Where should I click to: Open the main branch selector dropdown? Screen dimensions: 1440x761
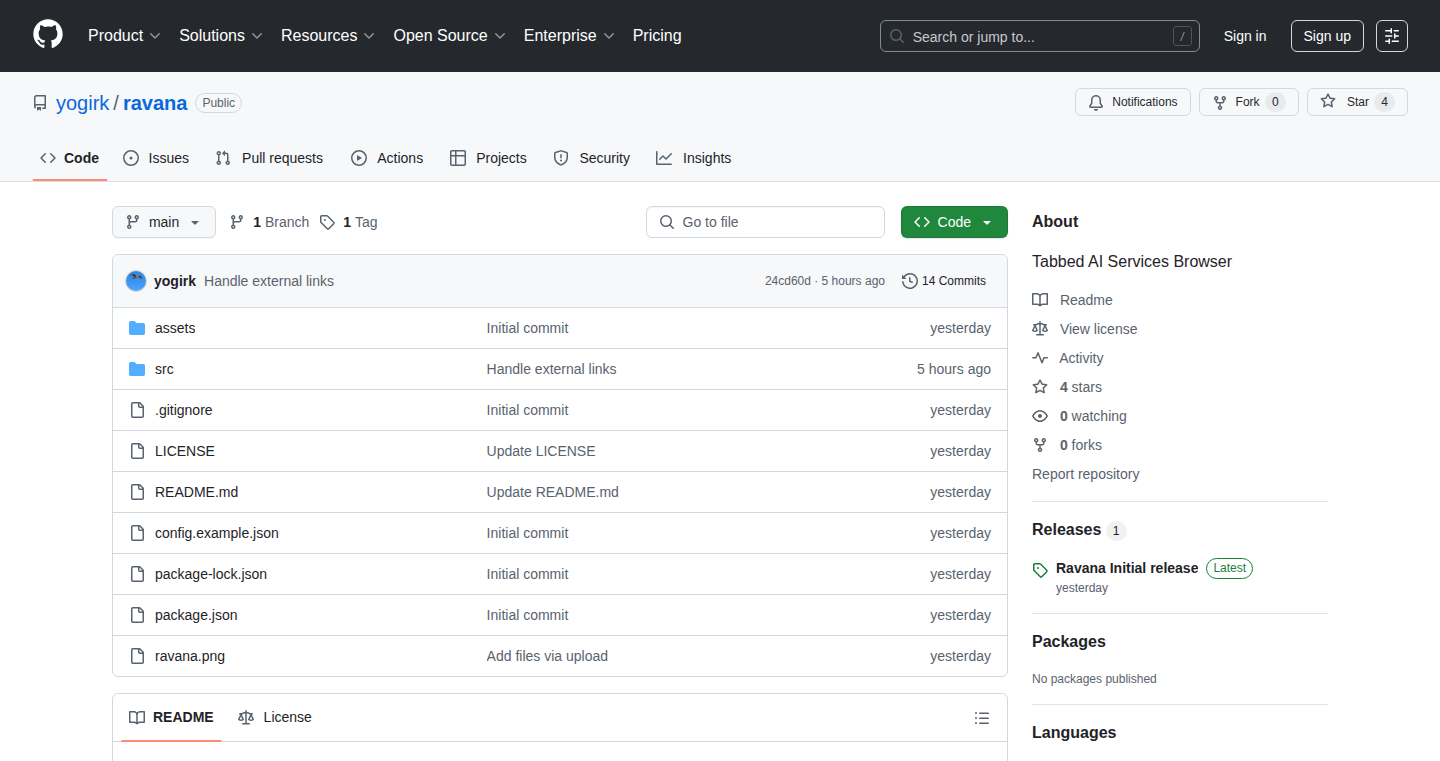pos(164,222)
